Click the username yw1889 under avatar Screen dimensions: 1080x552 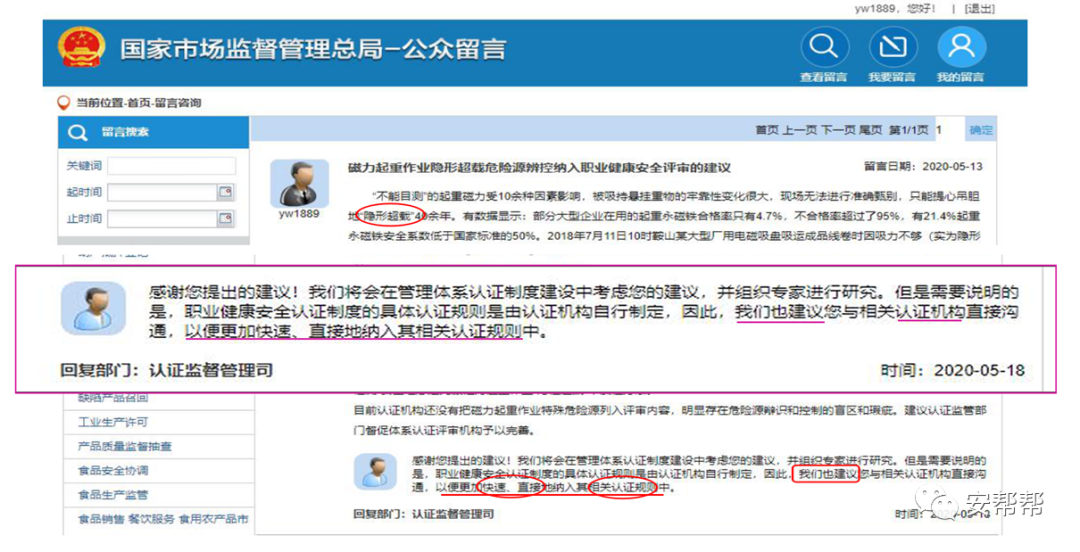[x=299, y=214]
